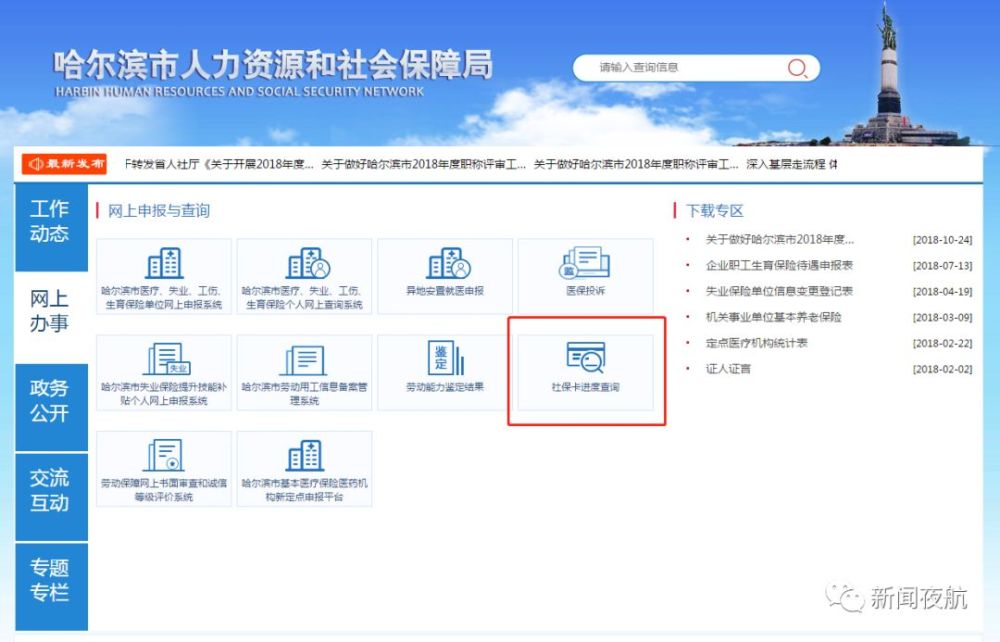
Task: Open 劳动用工信息备案管理系统 tile
Action: click(x=304, y=372)
